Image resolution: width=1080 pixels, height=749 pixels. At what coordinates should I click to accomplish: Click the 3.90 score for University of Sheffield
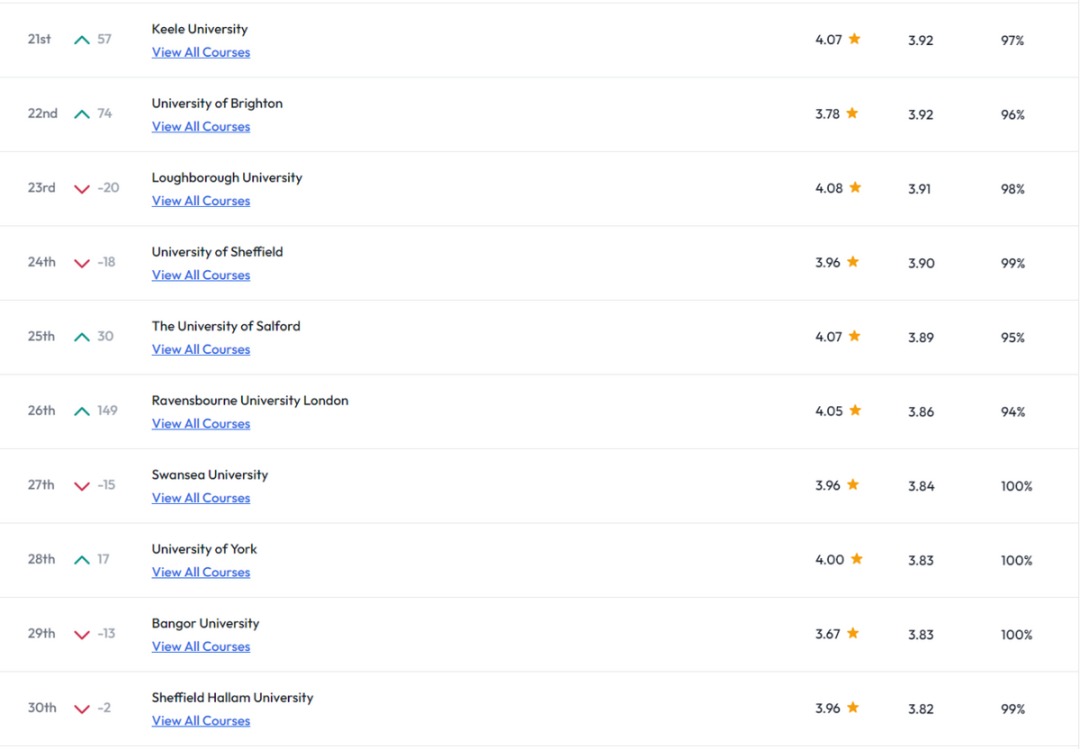click(921, 264)
